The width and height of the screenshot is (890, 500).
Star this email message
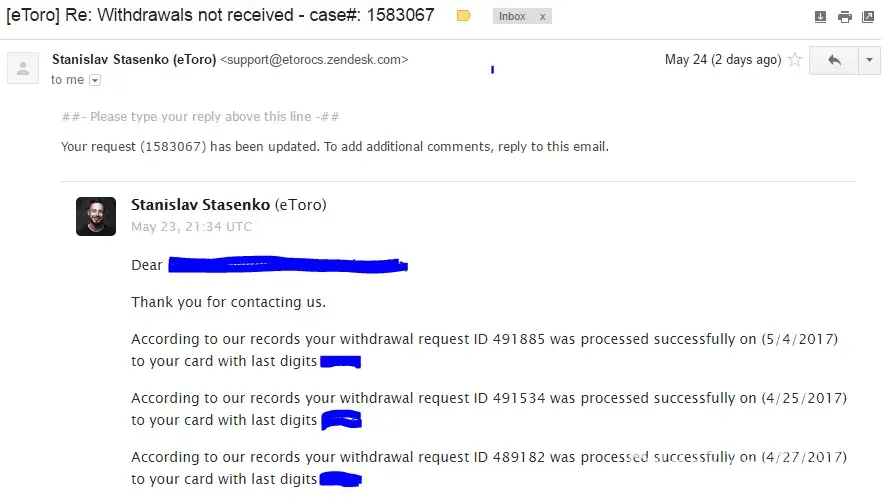[795, 60]
